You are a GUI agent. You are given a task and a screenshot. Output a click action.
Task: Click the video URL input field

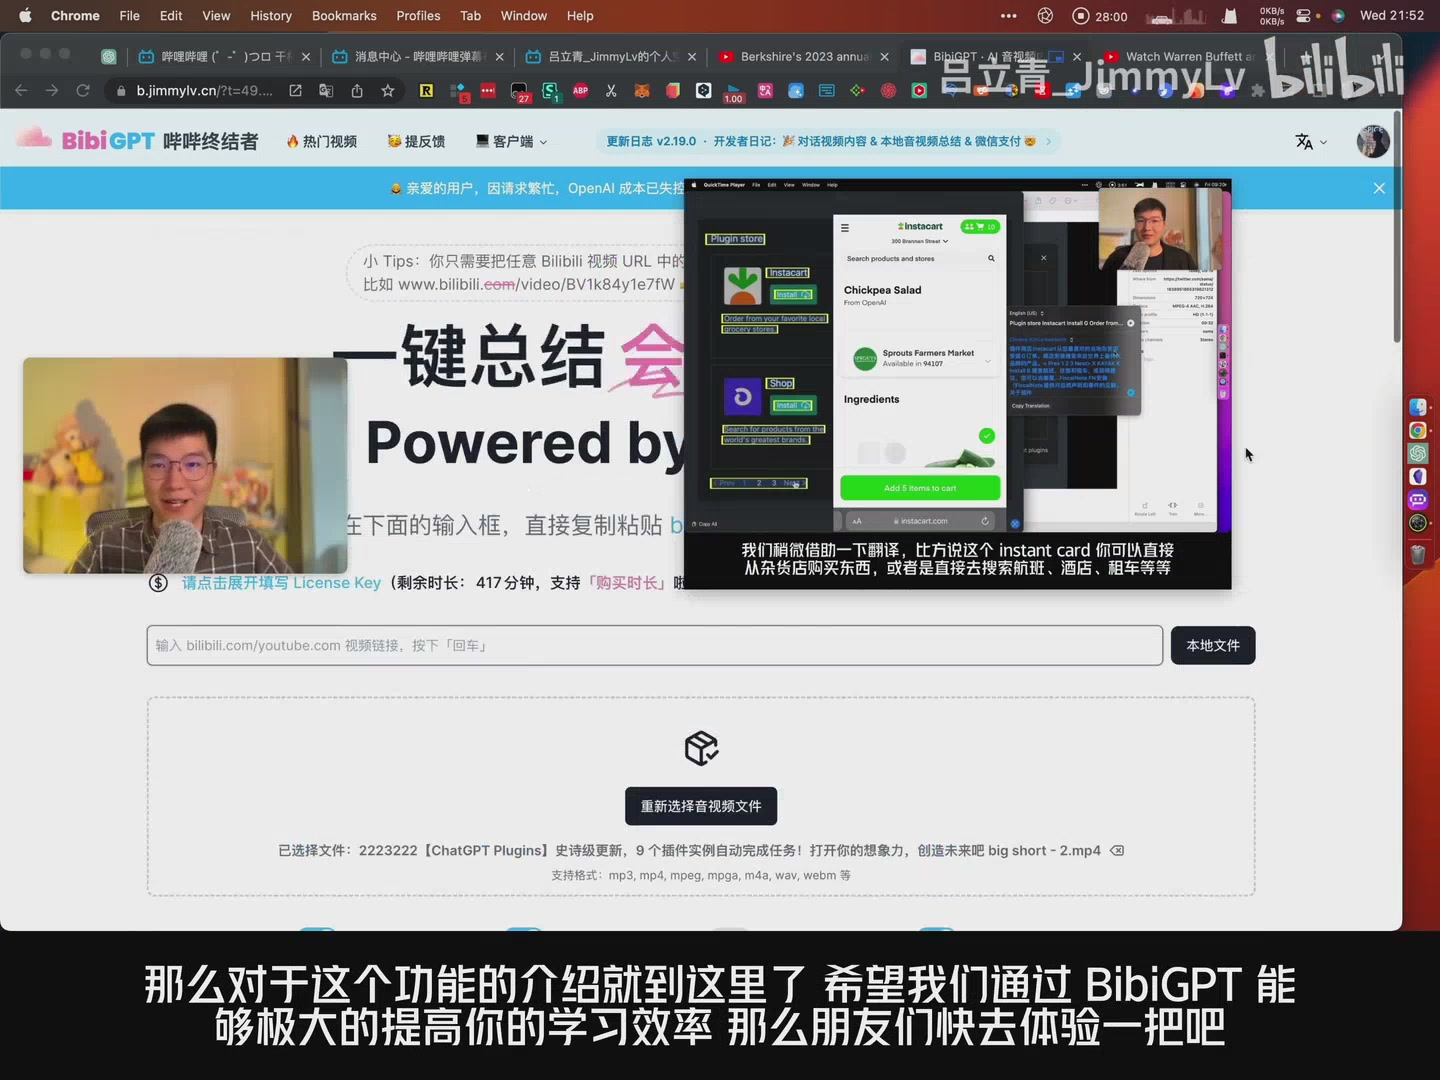(x=654, y=646)
